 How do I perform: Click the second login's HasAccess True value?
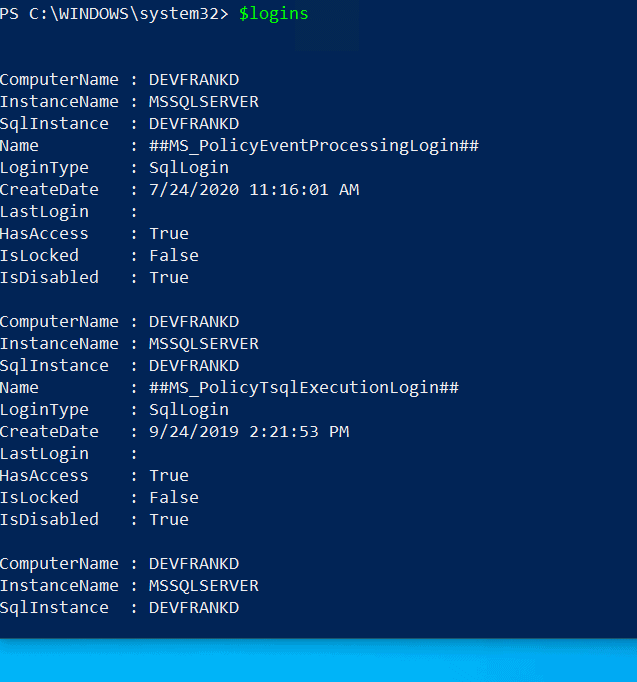click(x=168, y=476)
